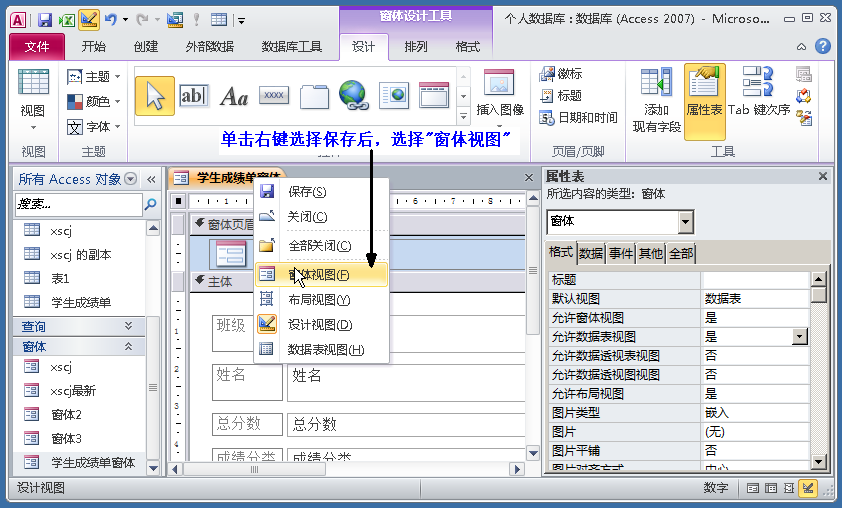Click the Save icon in quick access toolbar

pyautogui.click(x=45, y=20)
